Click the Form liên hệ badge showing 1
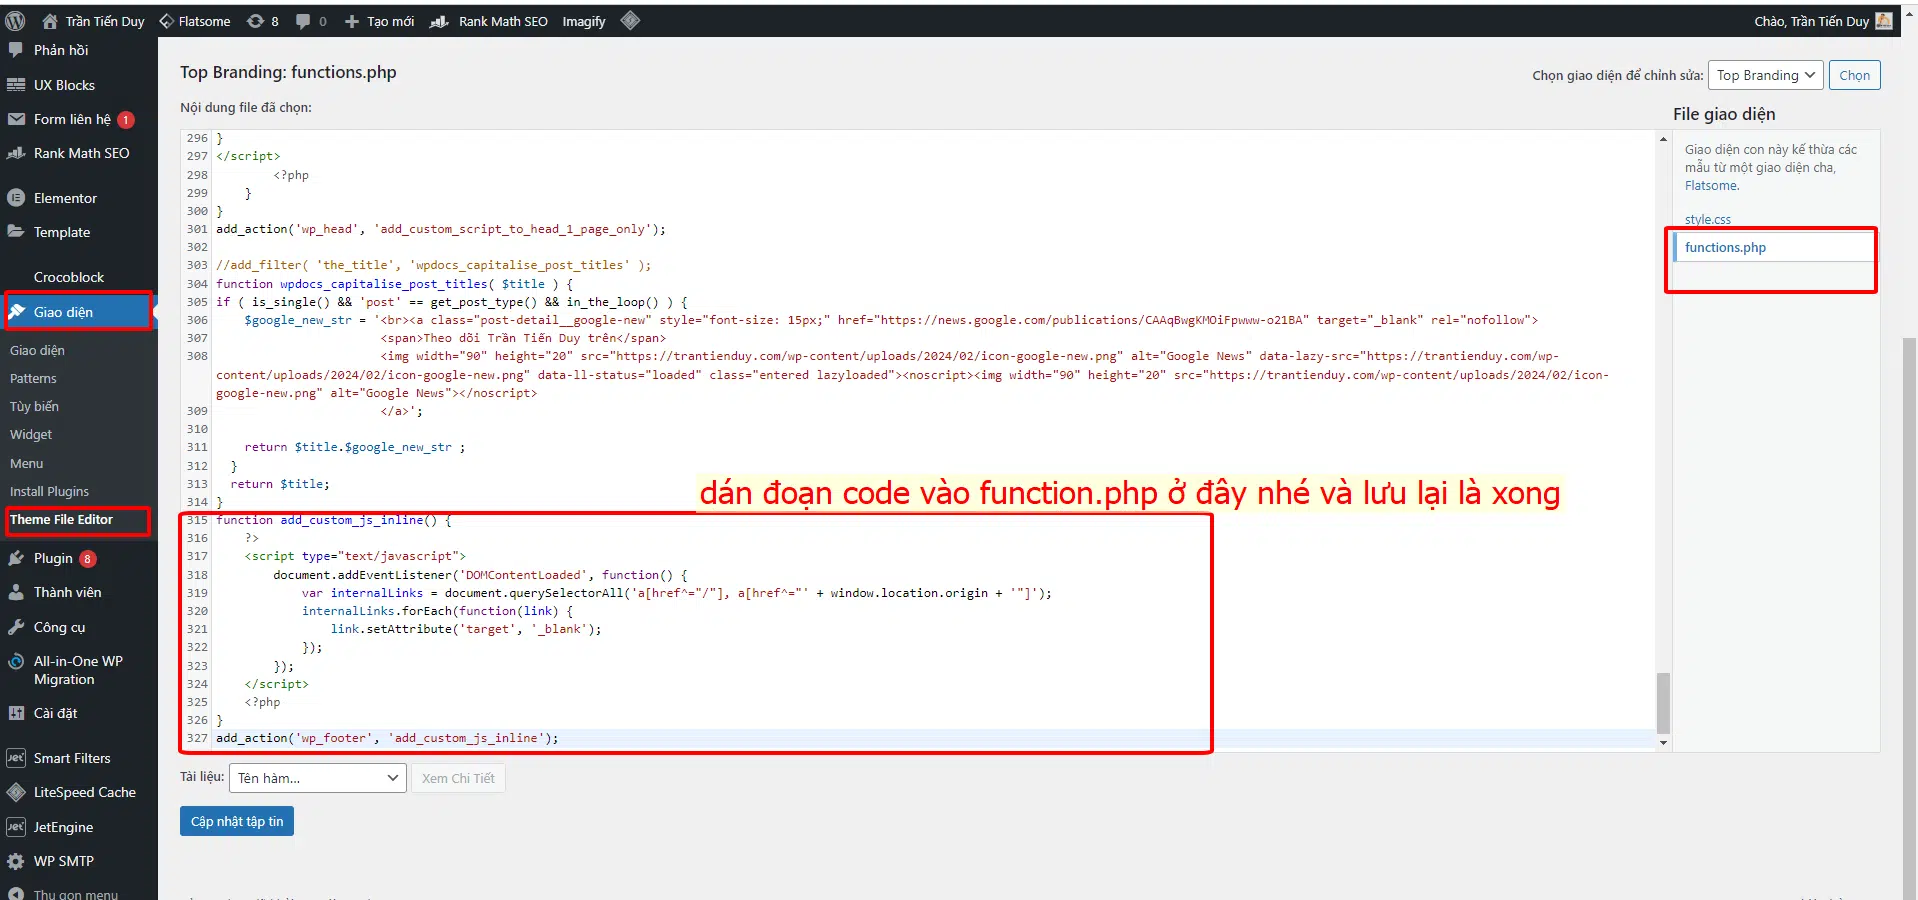The image size is (1918, 900). tap(126, 120)
